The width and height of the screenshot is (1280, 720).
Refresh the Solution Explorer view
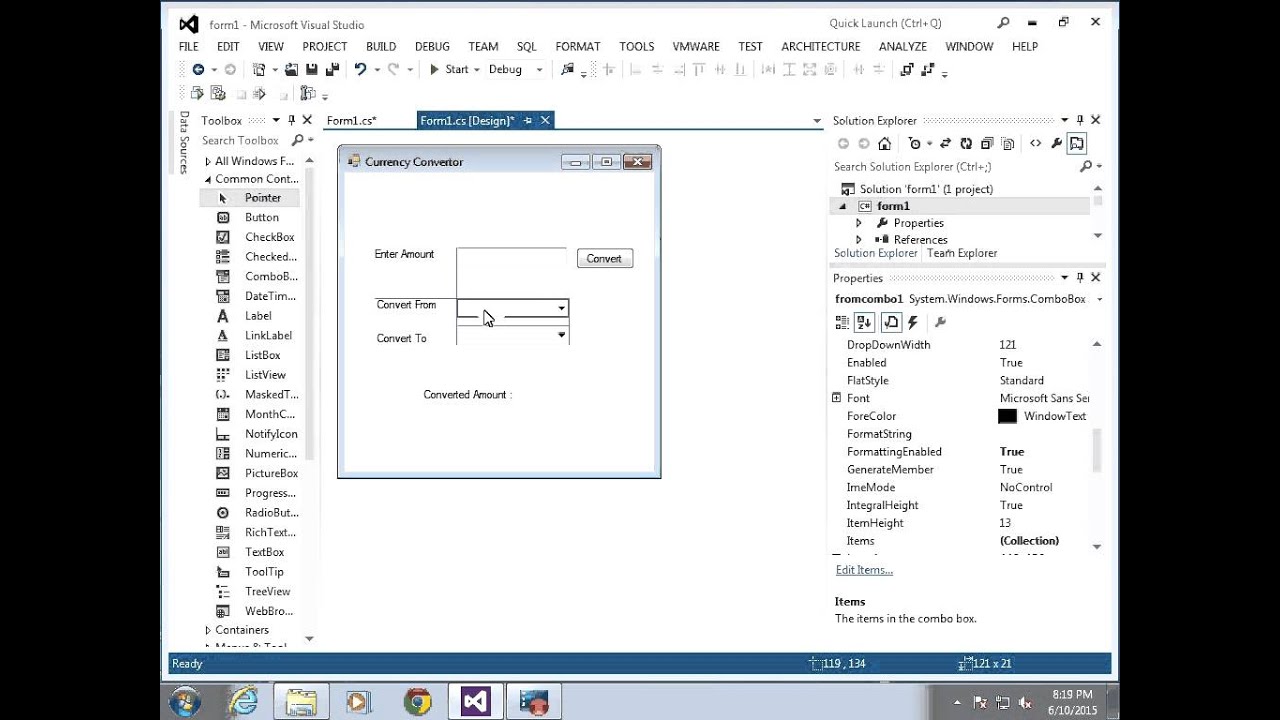[x=966, y=144]
